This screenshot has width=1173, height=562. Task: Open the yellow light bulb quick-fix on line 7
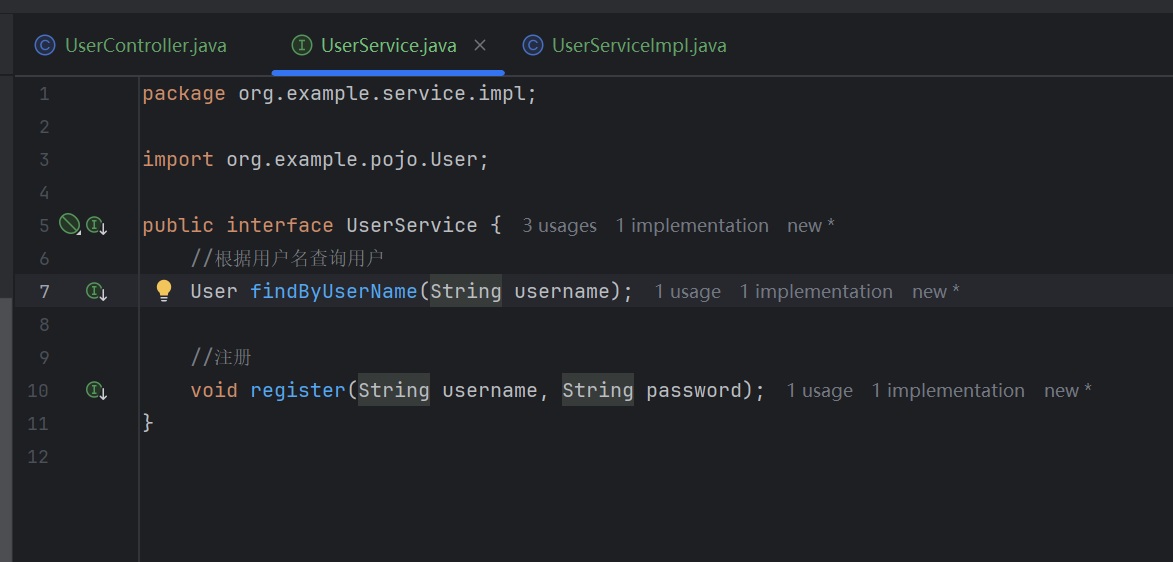coord(164,290)
